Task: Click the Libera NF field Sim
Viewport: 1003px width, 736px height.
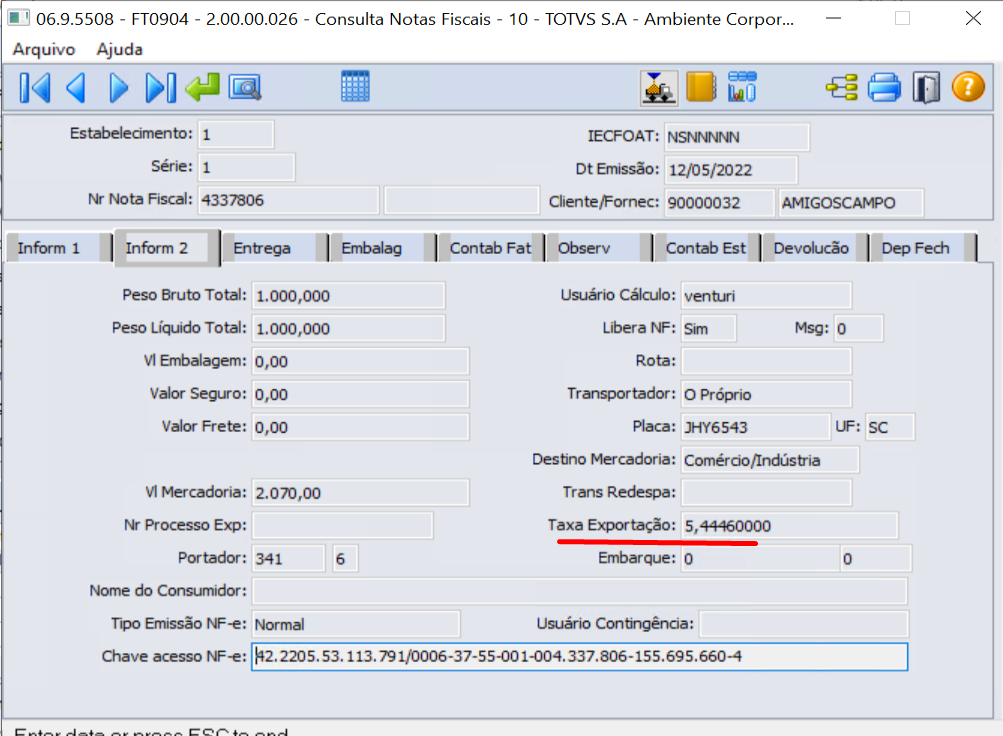Action: (x=709, y=329)
